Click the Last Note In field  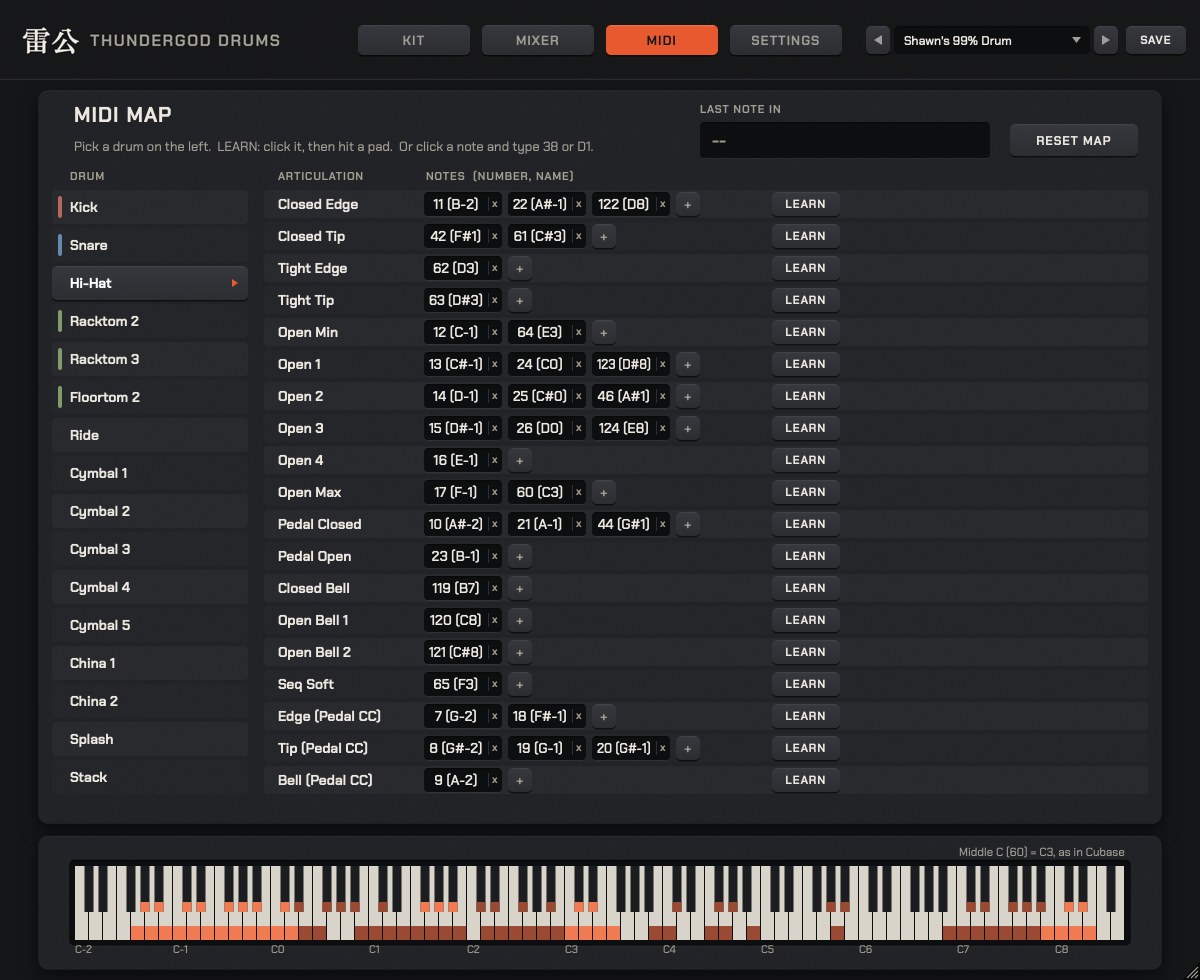pos(845,140)
